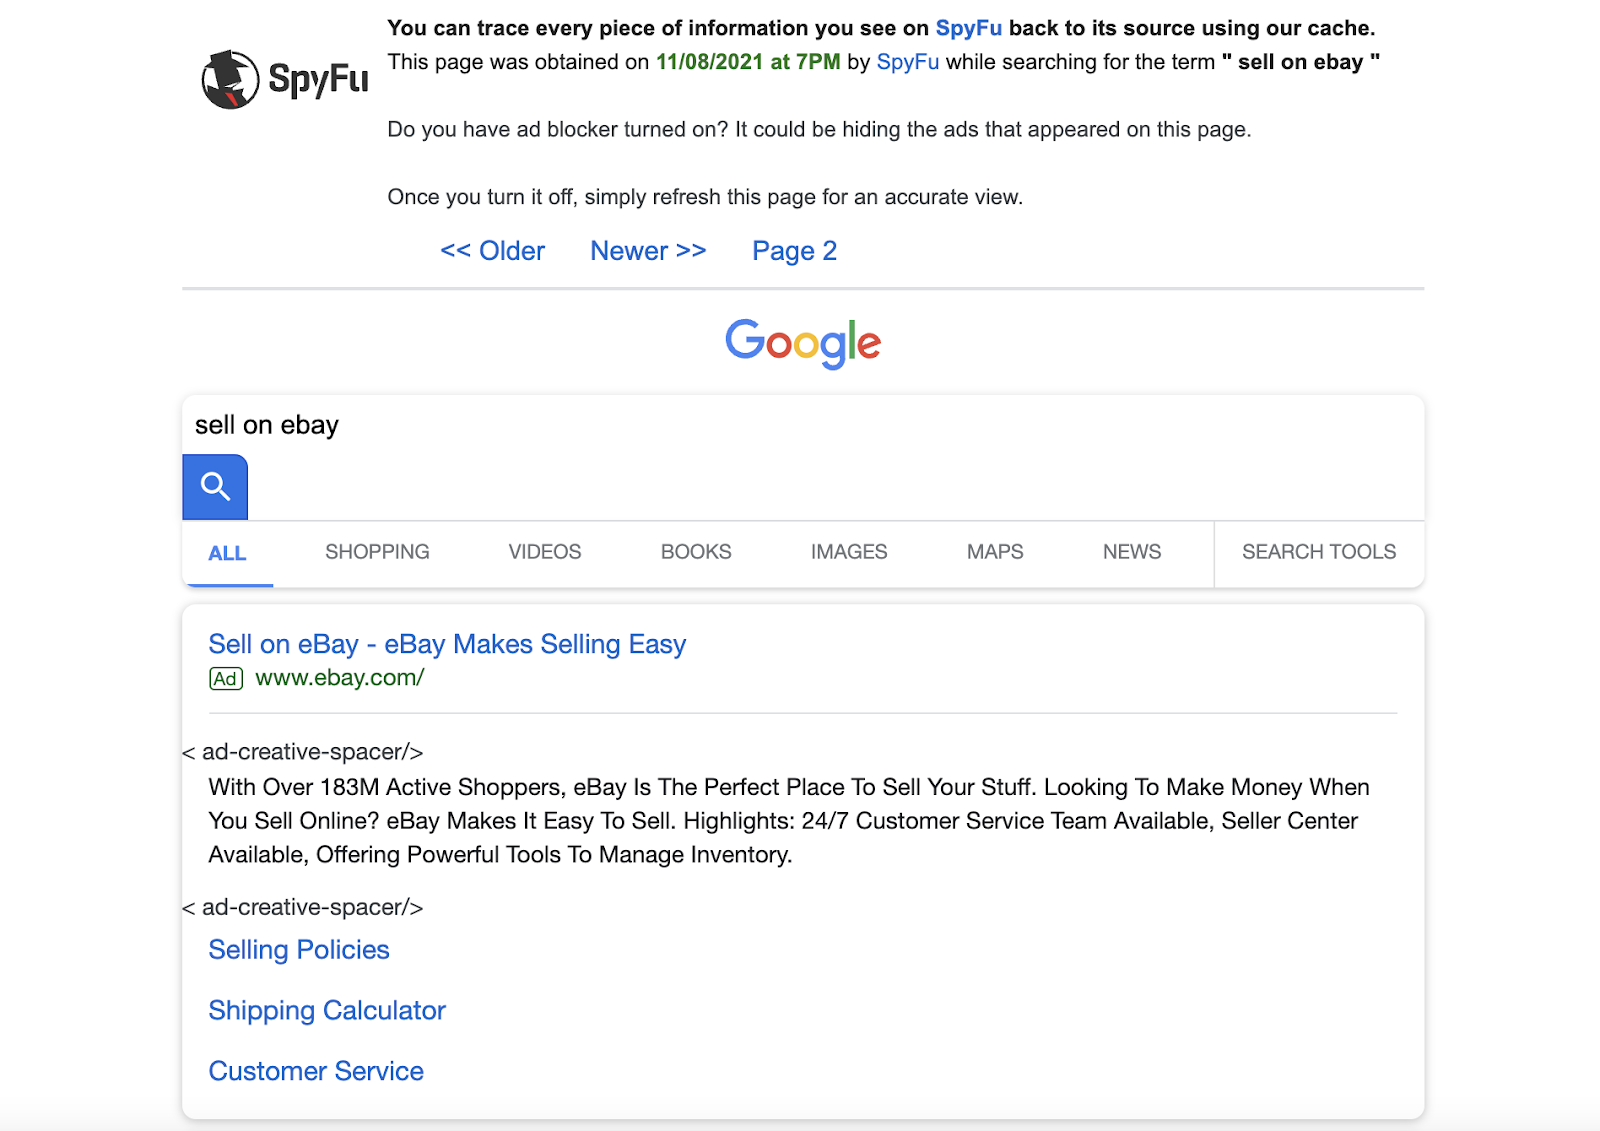Click the ad description about 183M Active Shoppers
This screenshot has width=1600, height=1131.
789,821
